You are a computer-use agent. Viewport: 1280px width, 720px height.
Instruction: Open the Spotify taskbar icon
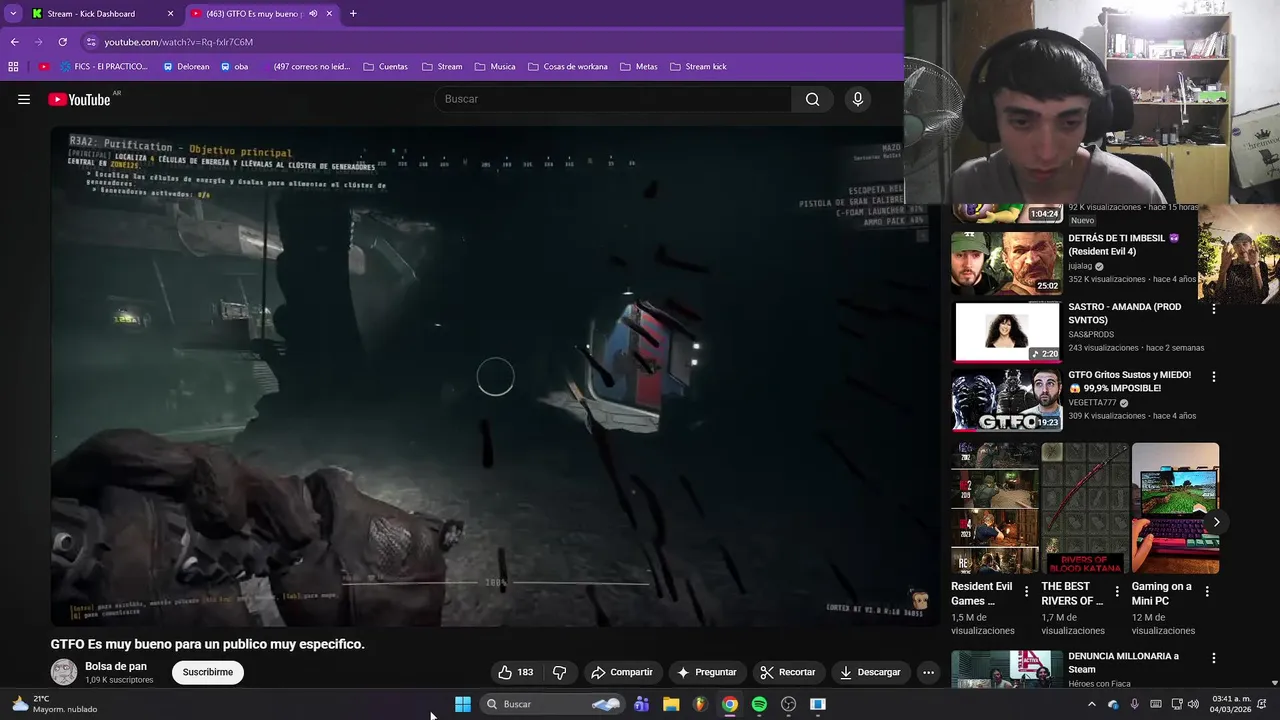tap(759, 704)
